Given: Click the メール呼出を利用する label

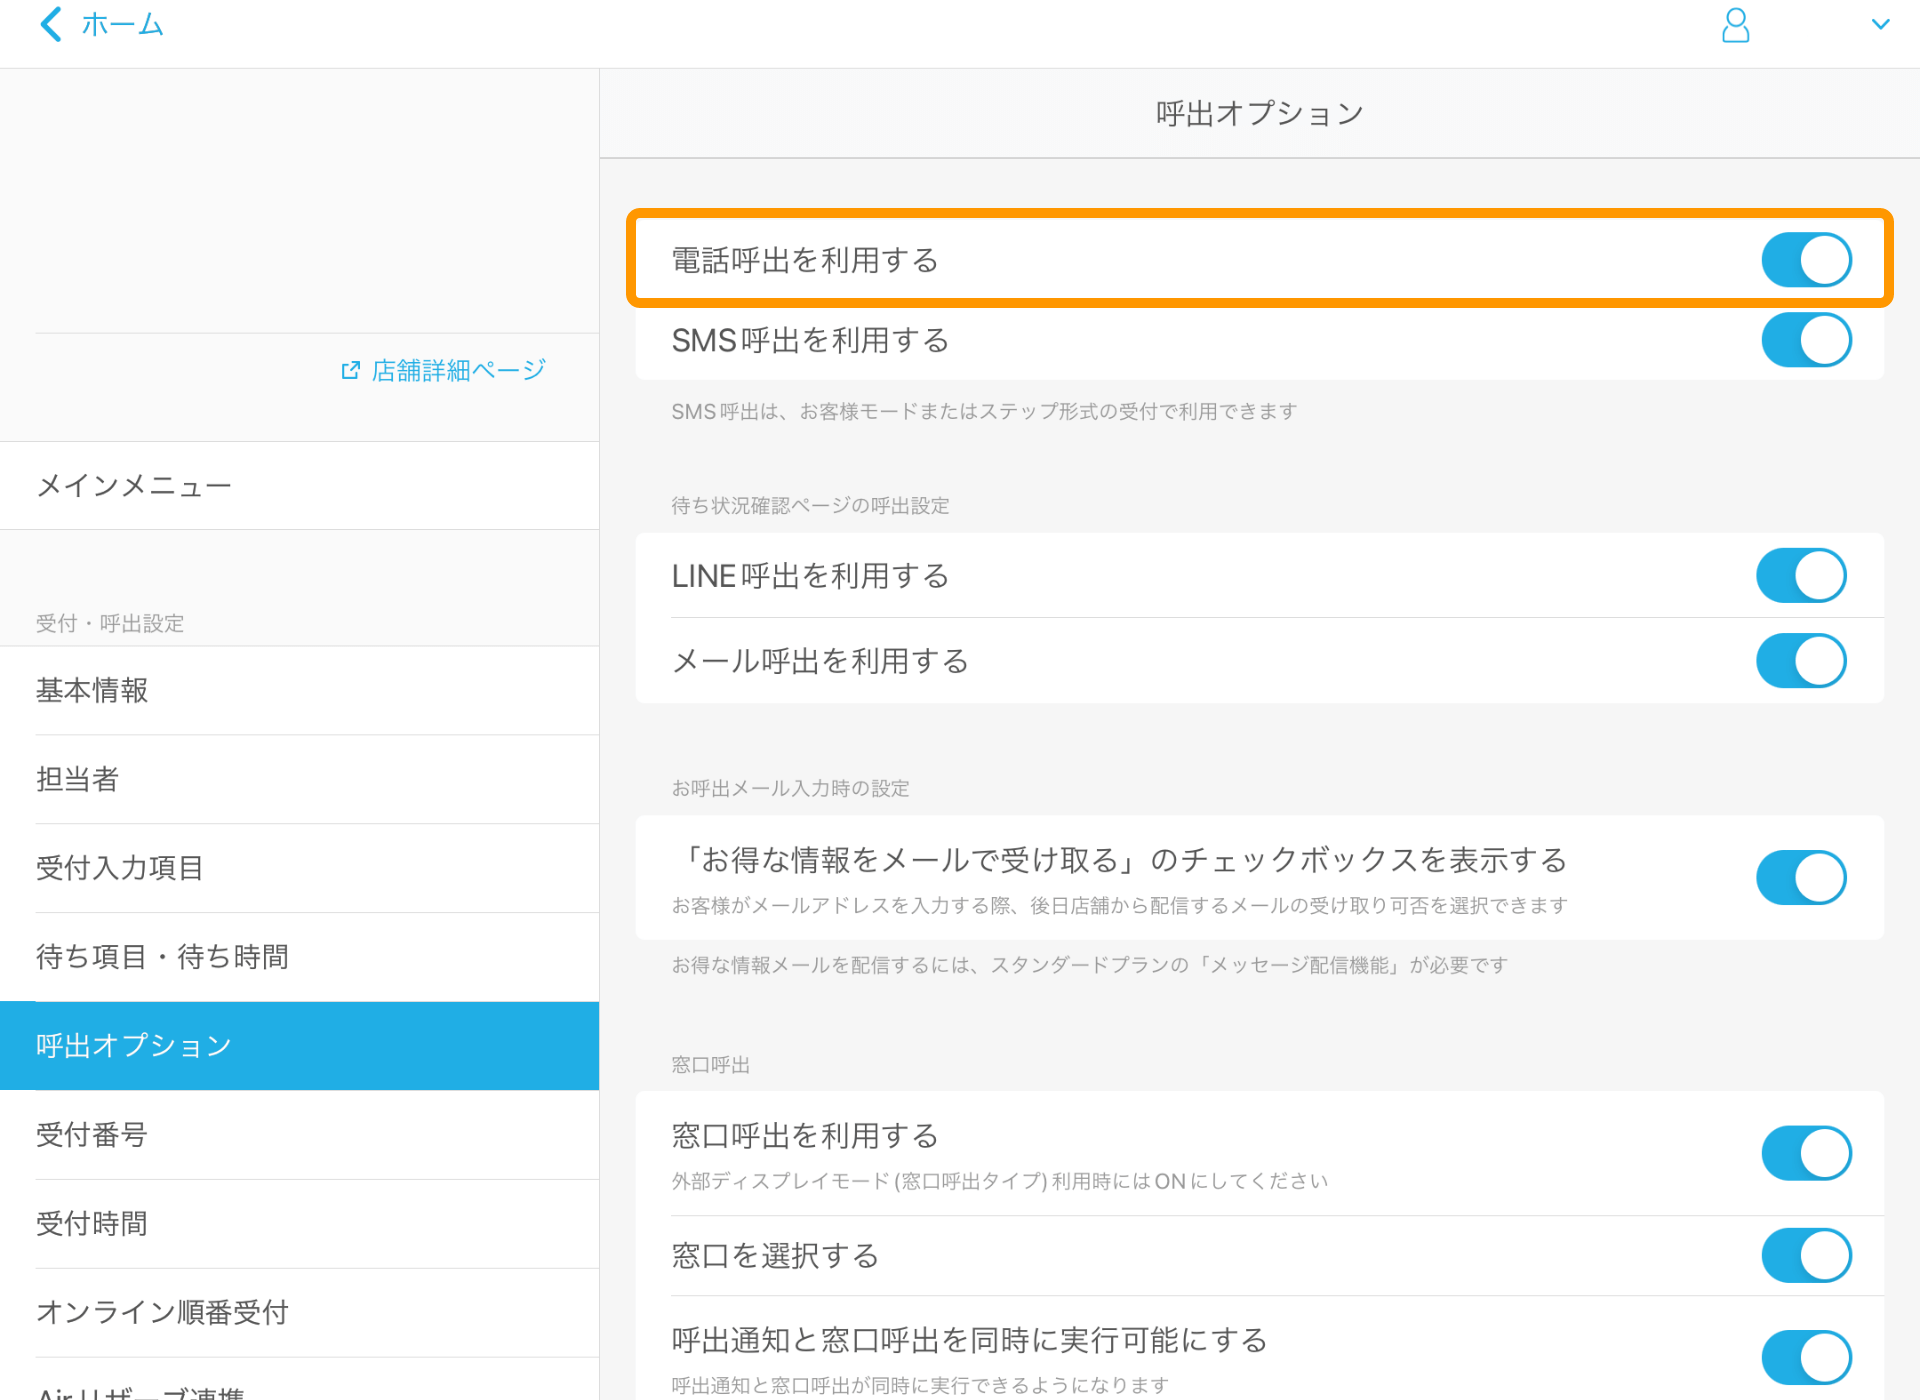Looking at the screenshot, I should point(820,662).
